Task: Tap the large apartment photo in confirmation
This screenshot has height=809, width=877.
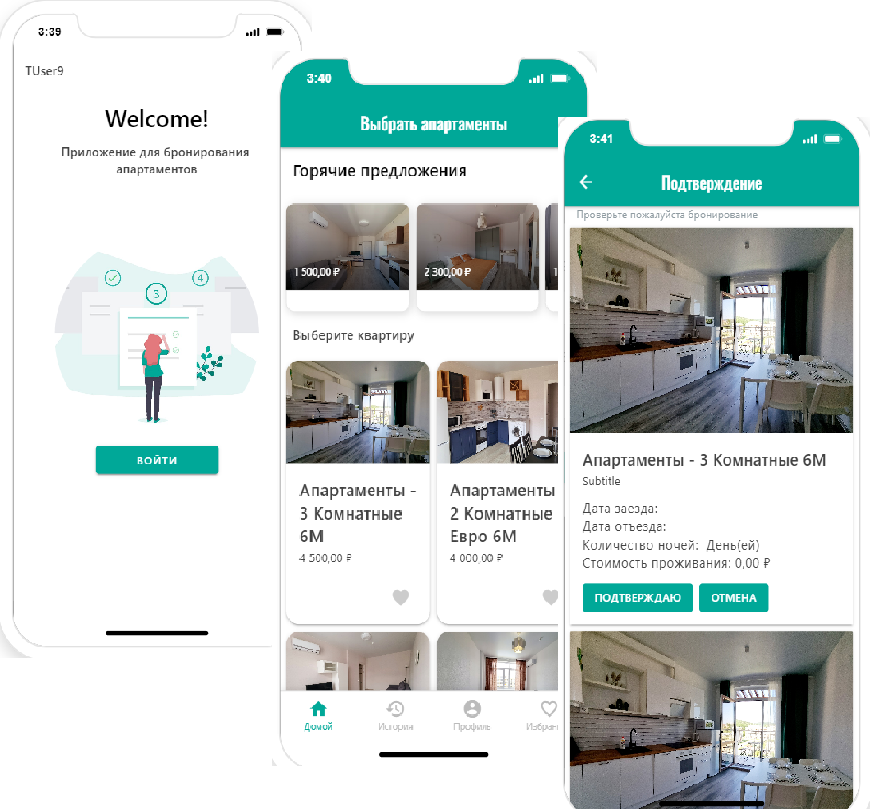Action: pyautogui.click(x=711, y=330)
